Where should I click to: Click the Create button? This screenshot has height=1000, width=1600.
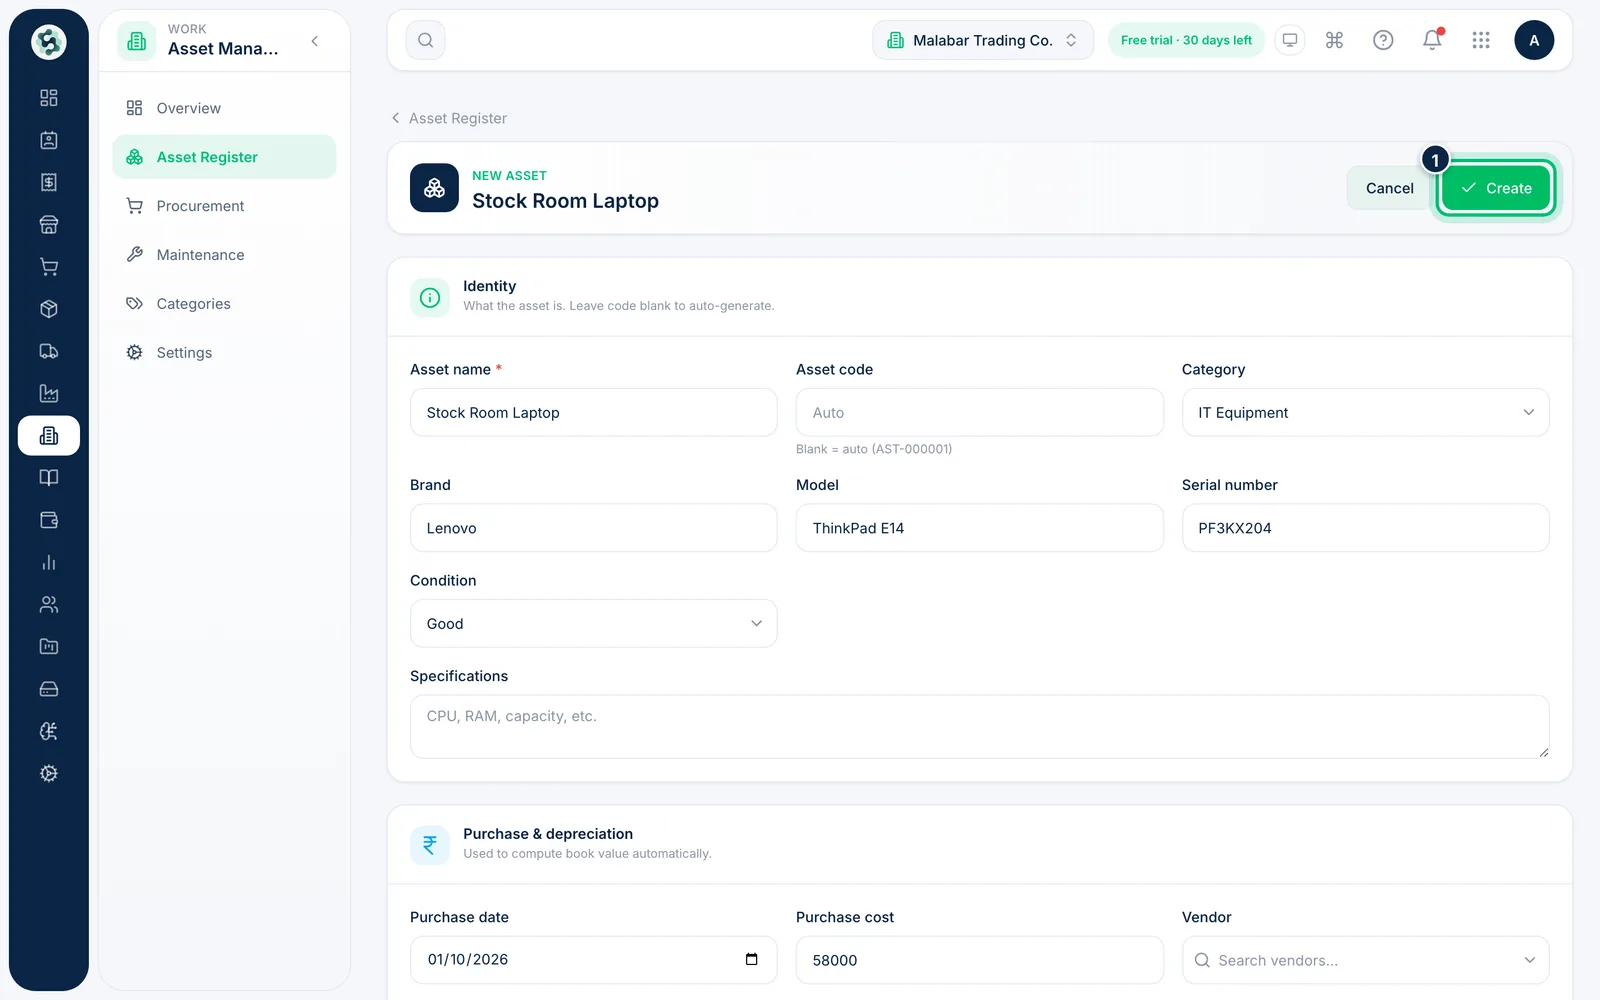[1496, 188]
